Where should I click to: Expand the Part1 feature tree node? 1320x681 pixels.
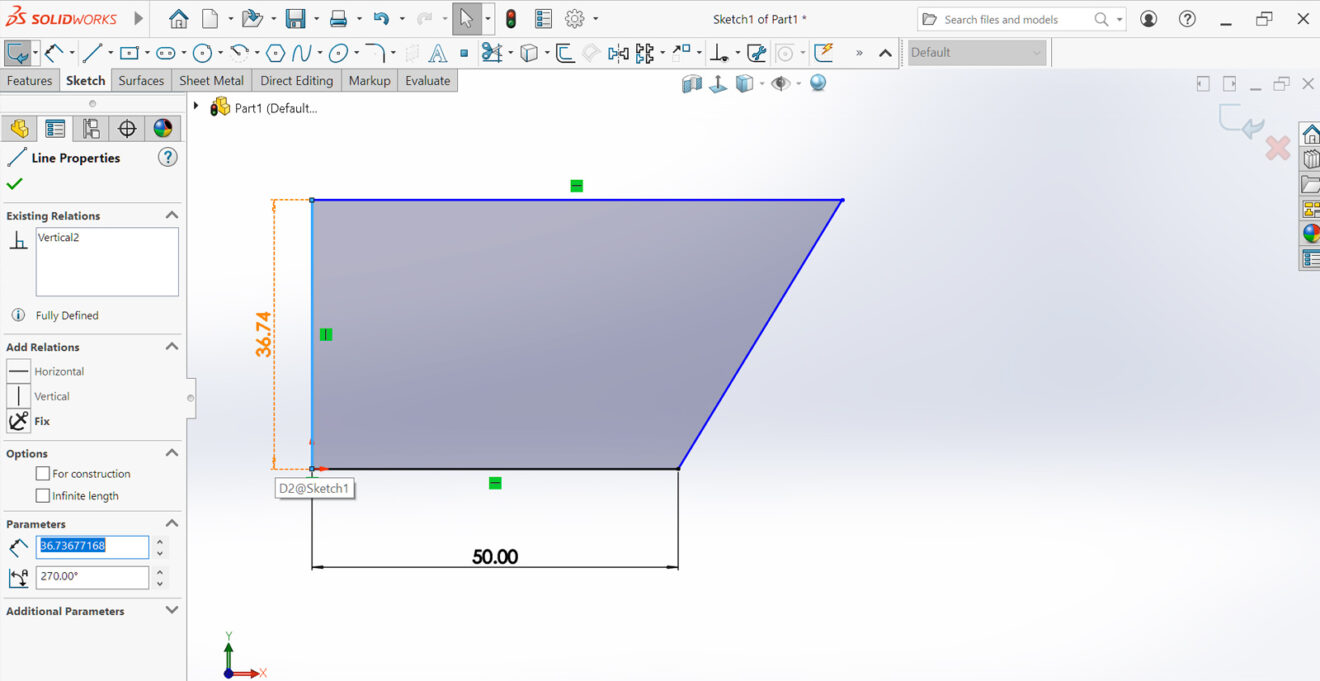[x=196, y=107]
